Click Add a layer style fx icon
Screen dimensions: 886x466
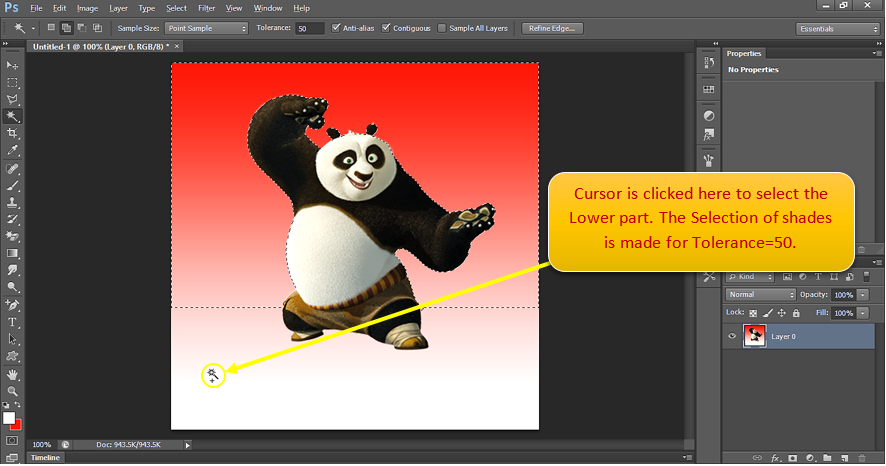point(776,458)
